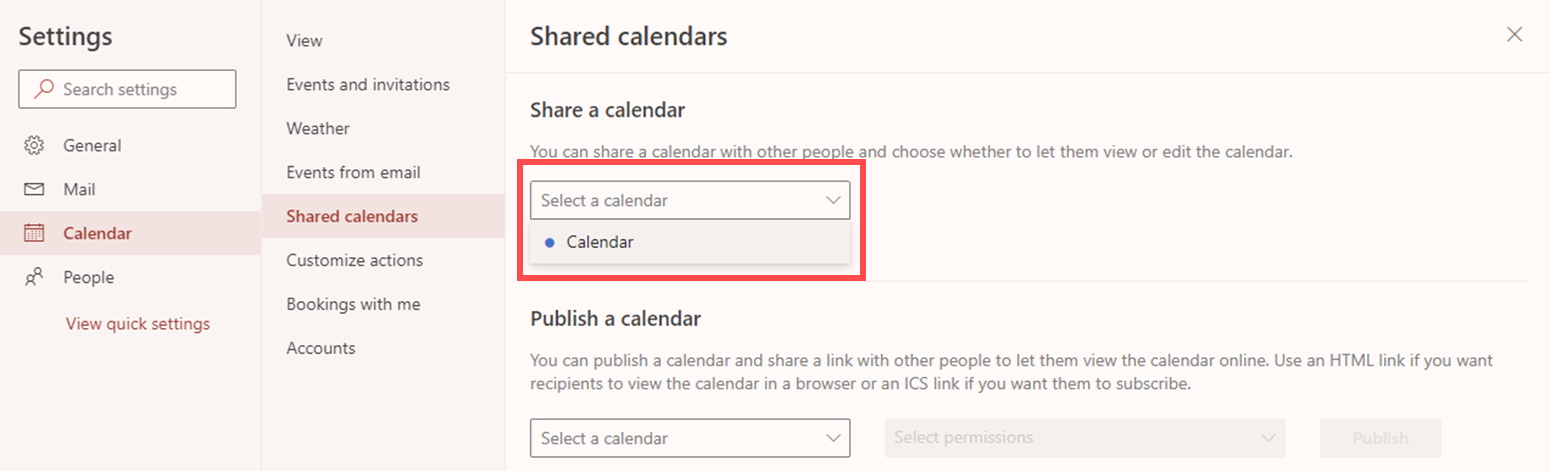
Task: Expand the Publish a calendar dropdown
Action: pos(690,438)
